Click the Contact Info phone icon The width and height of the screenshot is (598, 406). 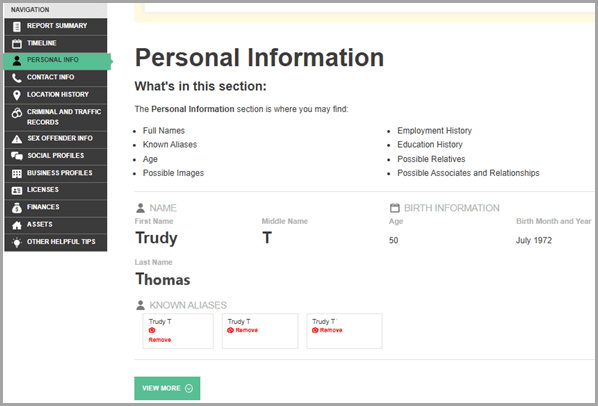pos(17,78)
